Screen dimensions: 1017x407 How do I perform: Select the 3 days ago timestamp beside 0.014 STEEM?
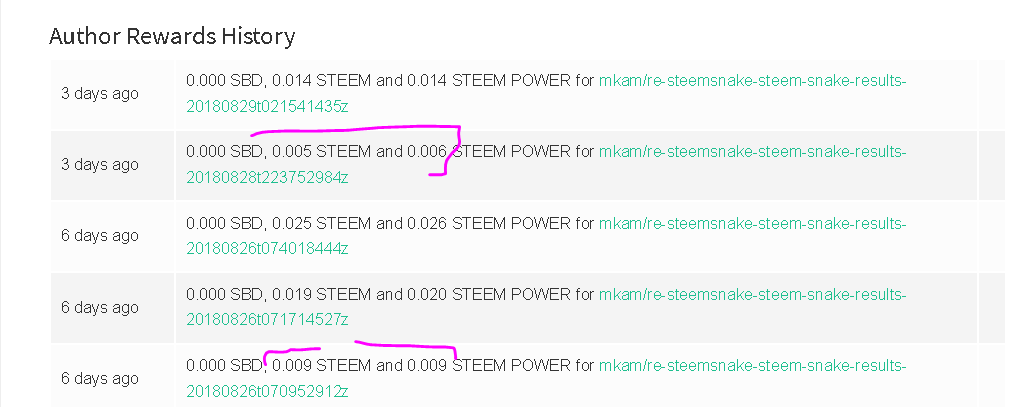point(100,93)
